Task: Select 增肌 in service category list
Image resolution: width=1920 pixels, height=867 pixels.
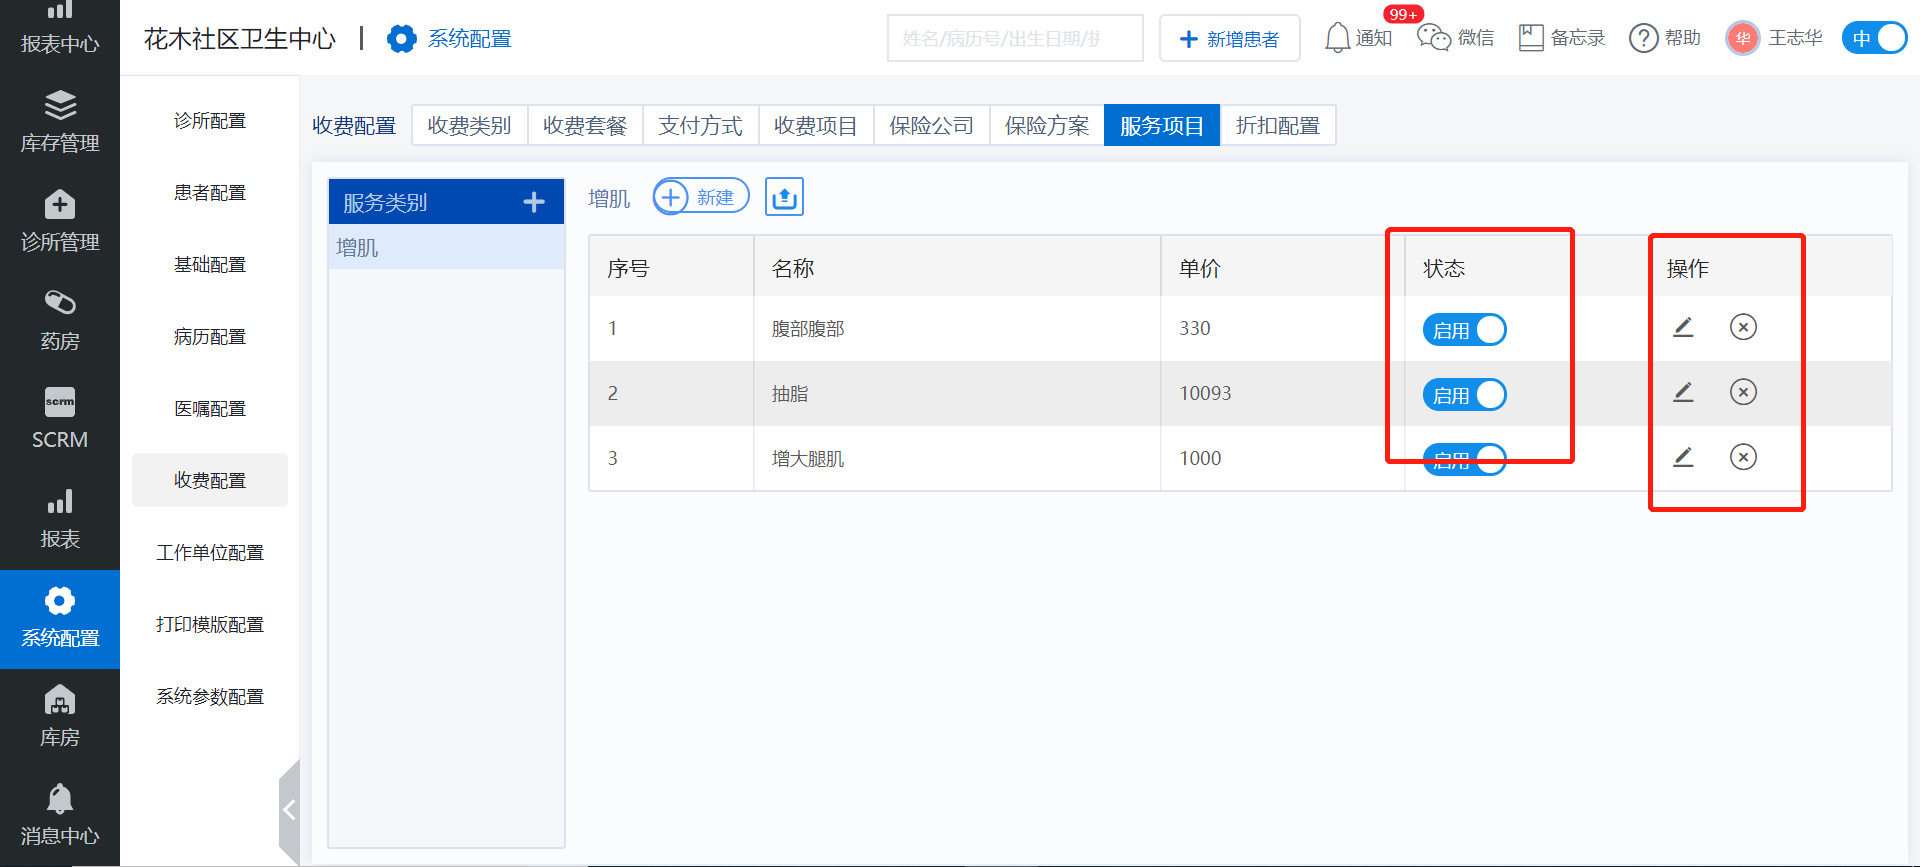Action: point(446,247)
